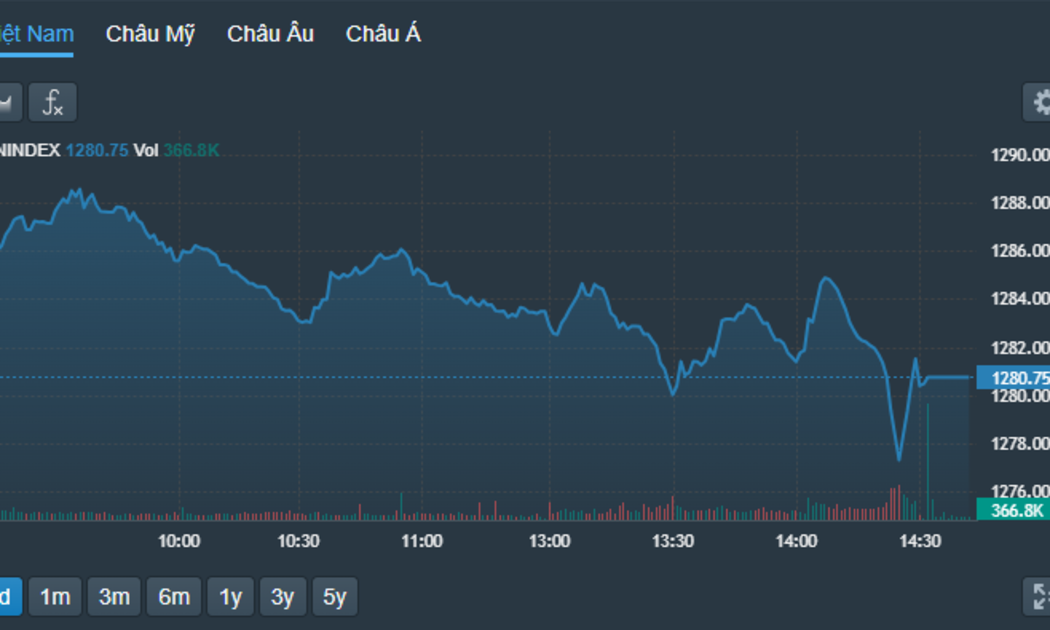
Task: Open chart settings gear icon
Action: [1036, 102]
